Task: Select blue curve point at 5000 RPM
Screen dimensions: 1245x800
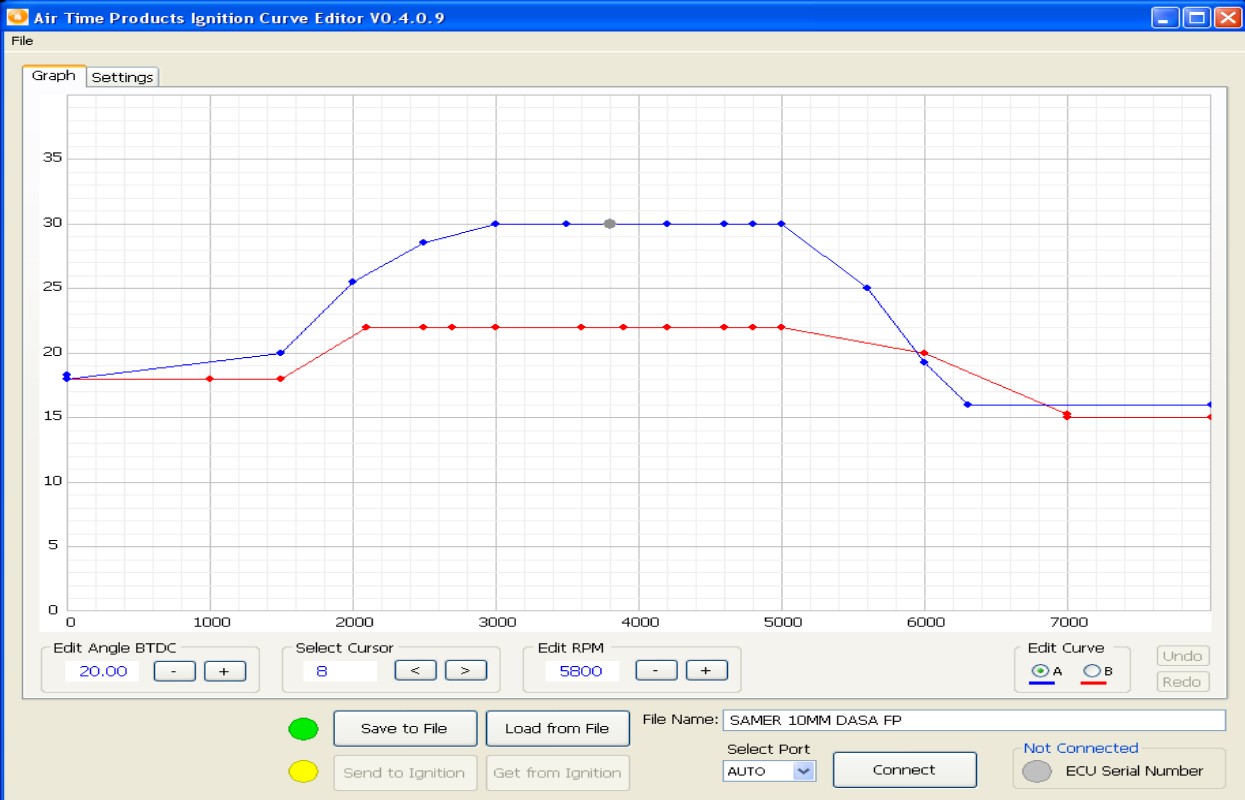Action: click(781, 224)
